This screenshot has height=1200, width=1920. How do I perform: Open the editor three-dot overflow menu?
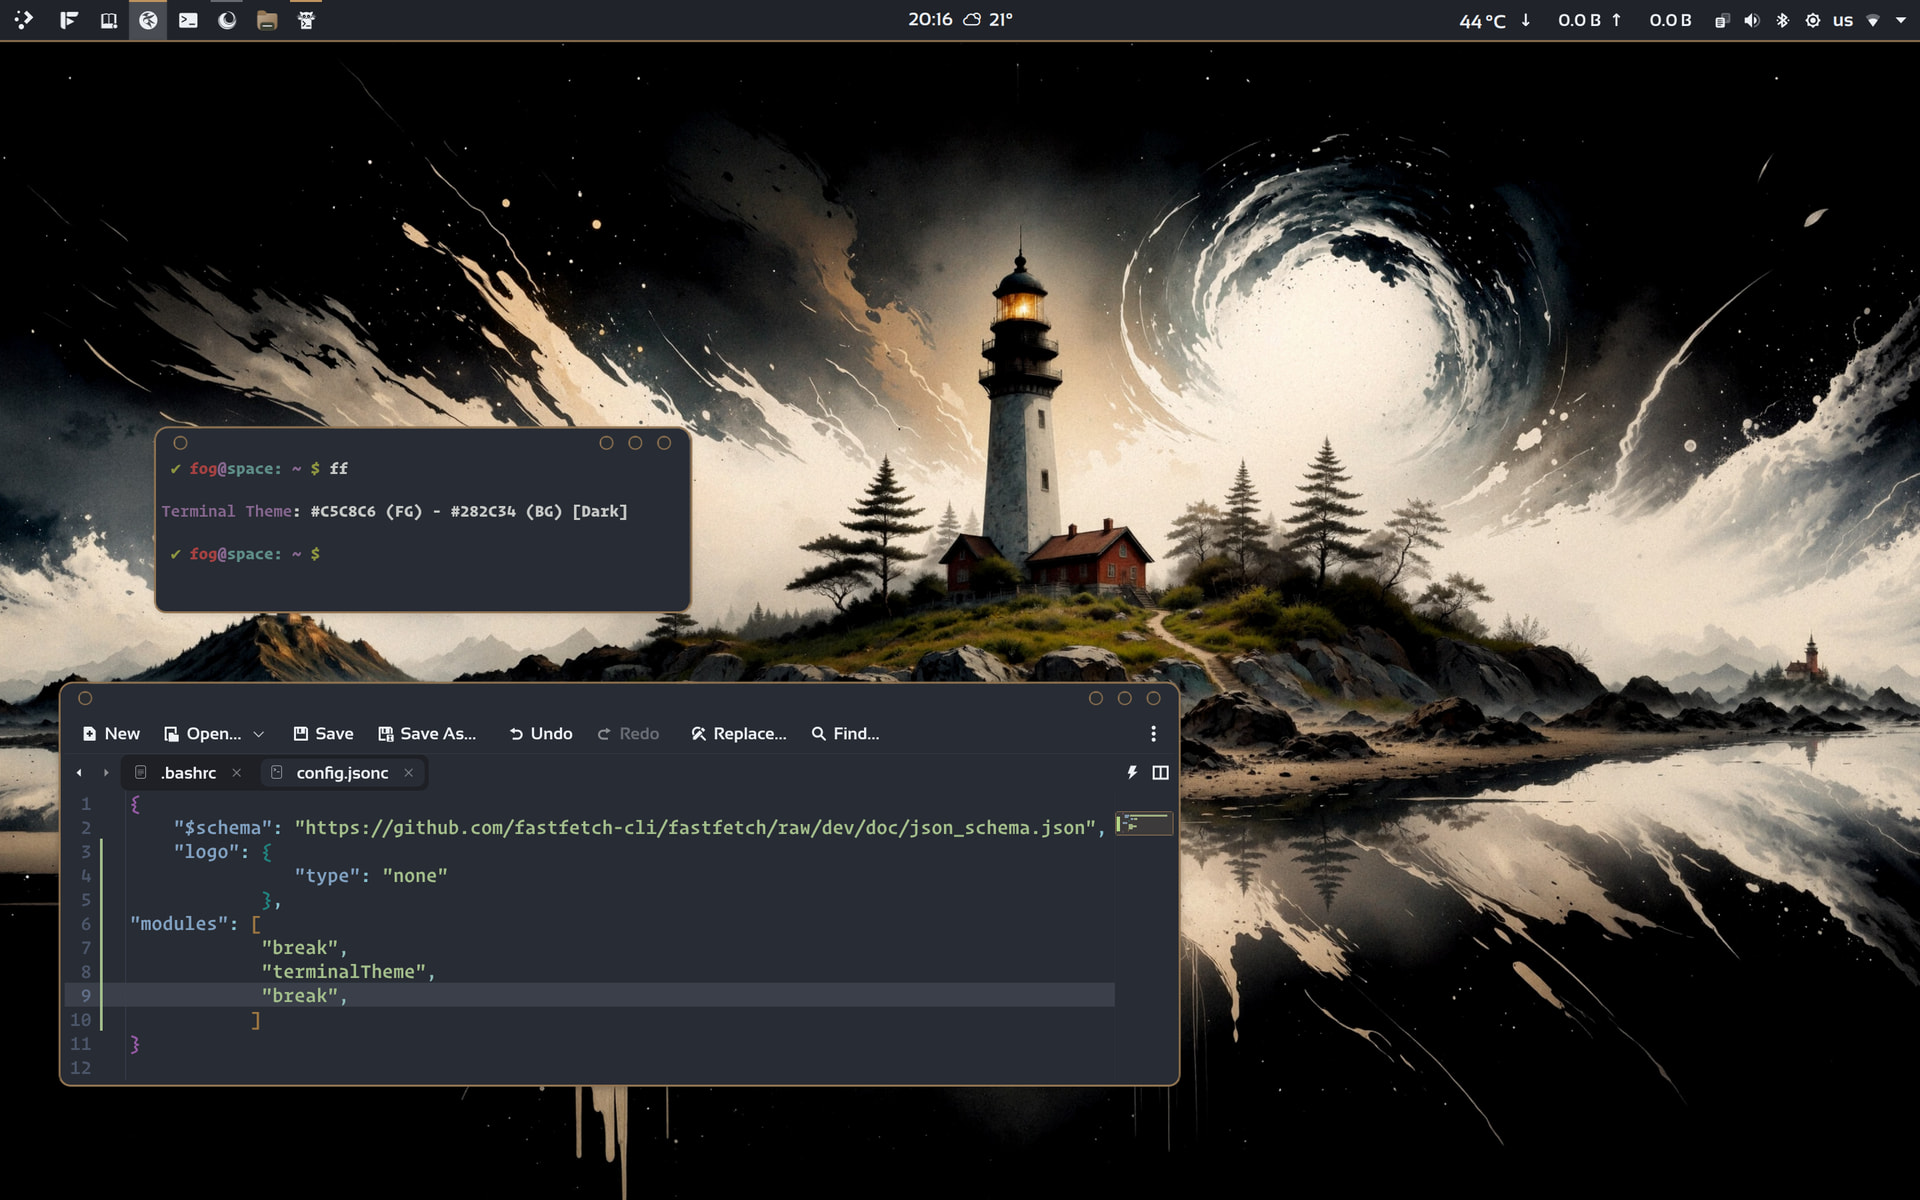1153,734
